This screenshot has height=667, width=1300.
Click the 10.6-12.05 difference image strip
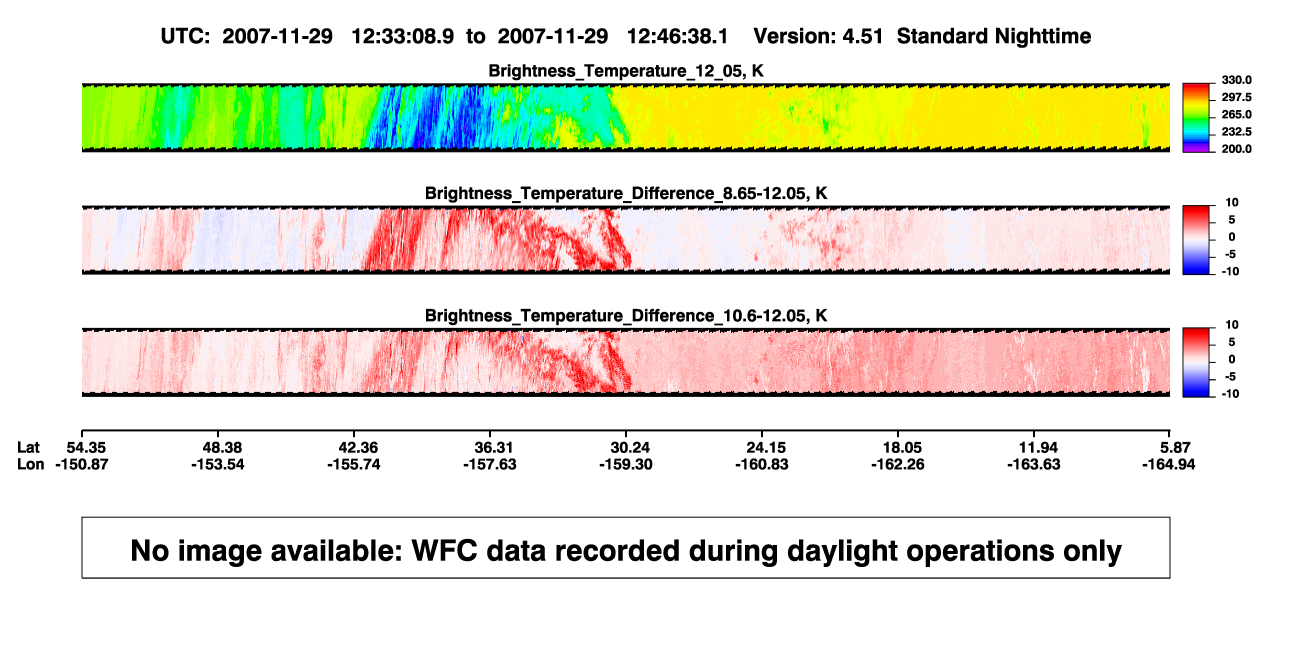[x=626, y=362]
